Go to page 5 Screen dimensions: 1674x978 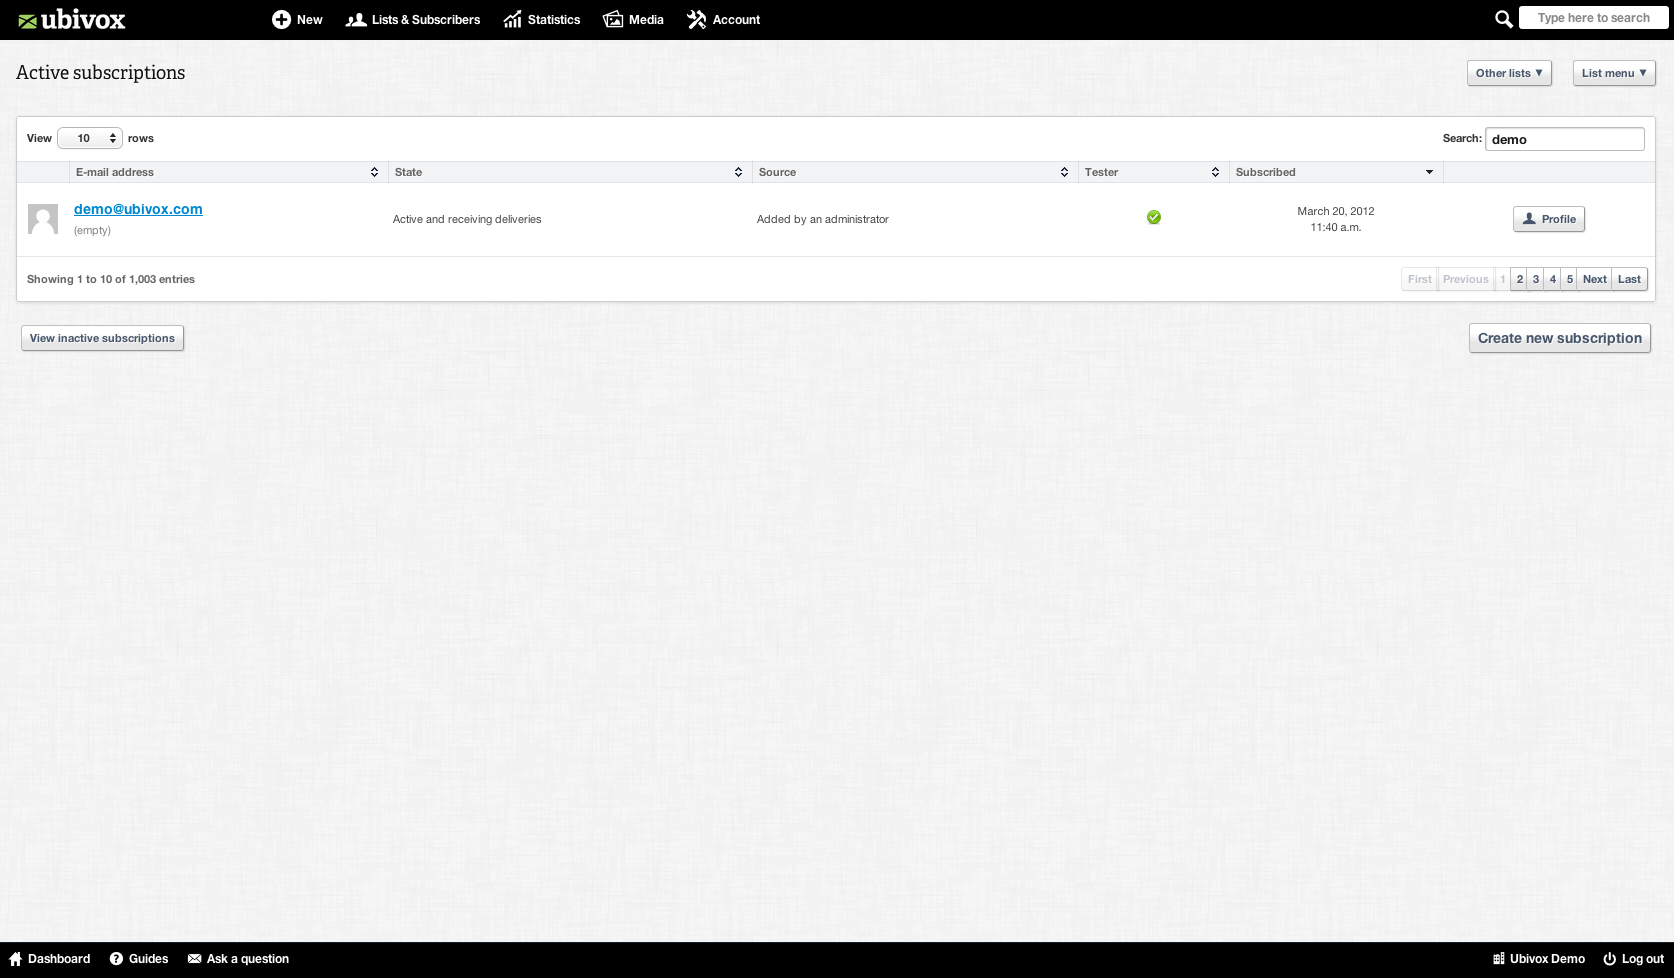tap(1570, 279)
